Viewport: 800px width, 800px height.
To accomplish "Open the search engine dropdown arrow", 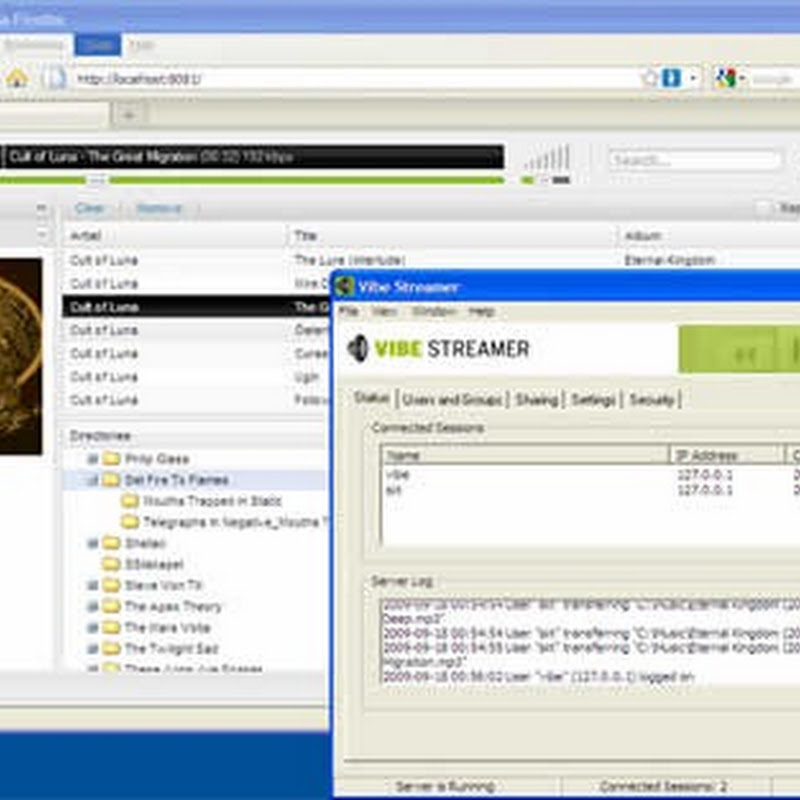I will (x=742, y=79).
